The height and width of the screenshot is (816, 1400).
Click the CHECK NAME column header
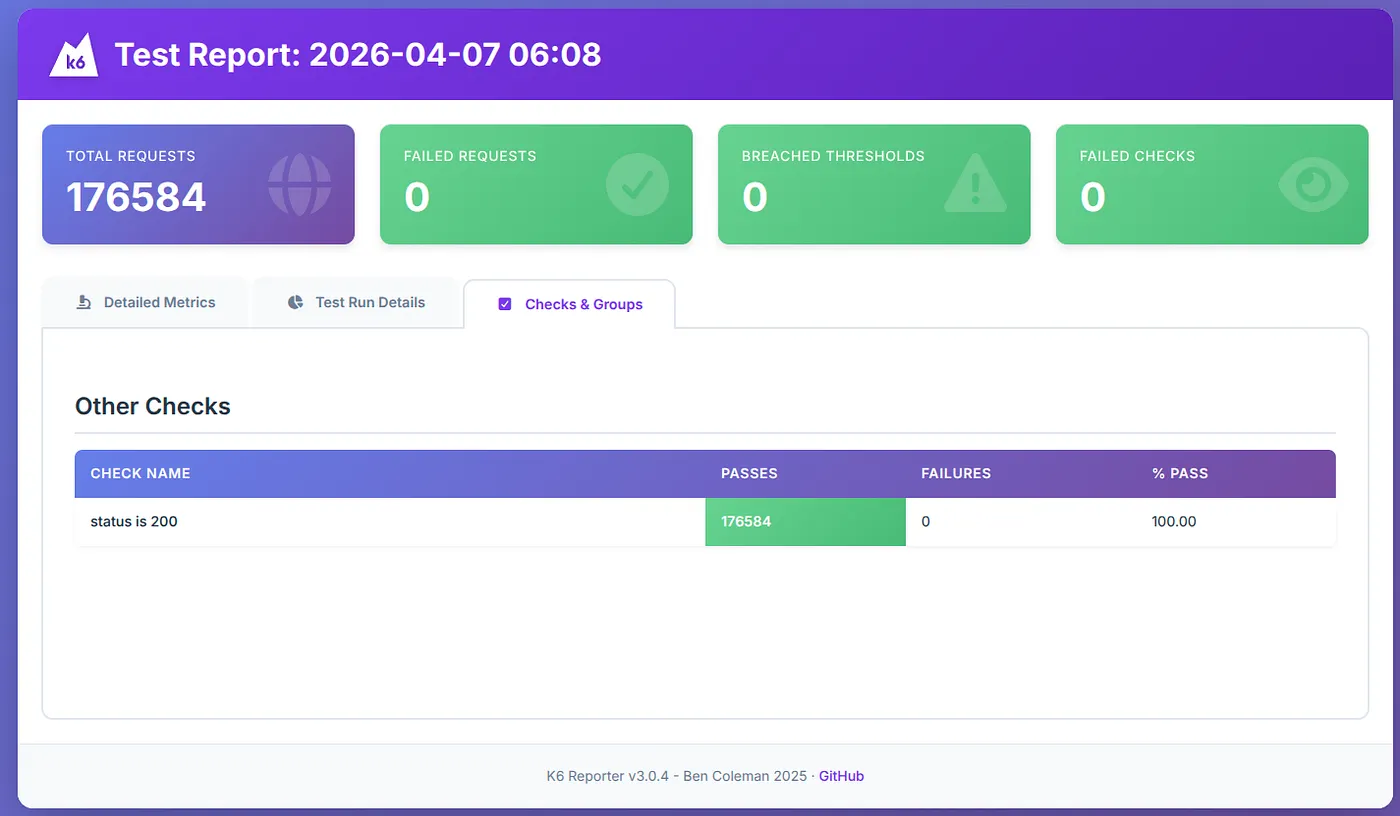(140, 473)
